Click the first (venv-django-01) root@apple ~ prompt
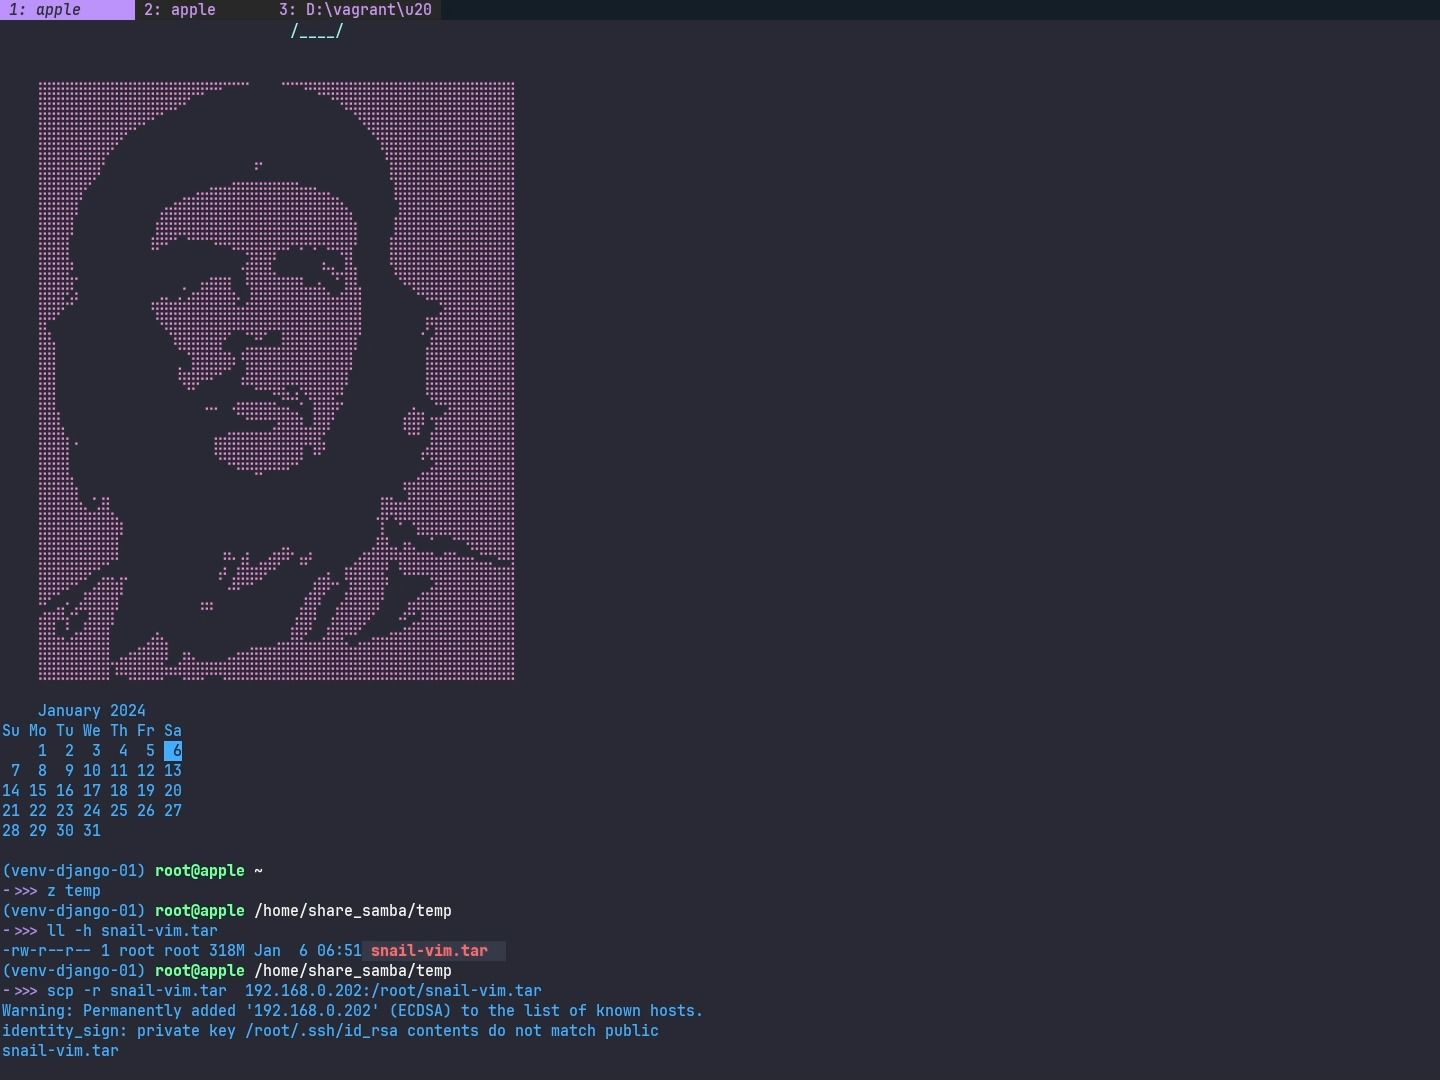This screenshot has height=1080, width=1440. click(x=133, y=871)
